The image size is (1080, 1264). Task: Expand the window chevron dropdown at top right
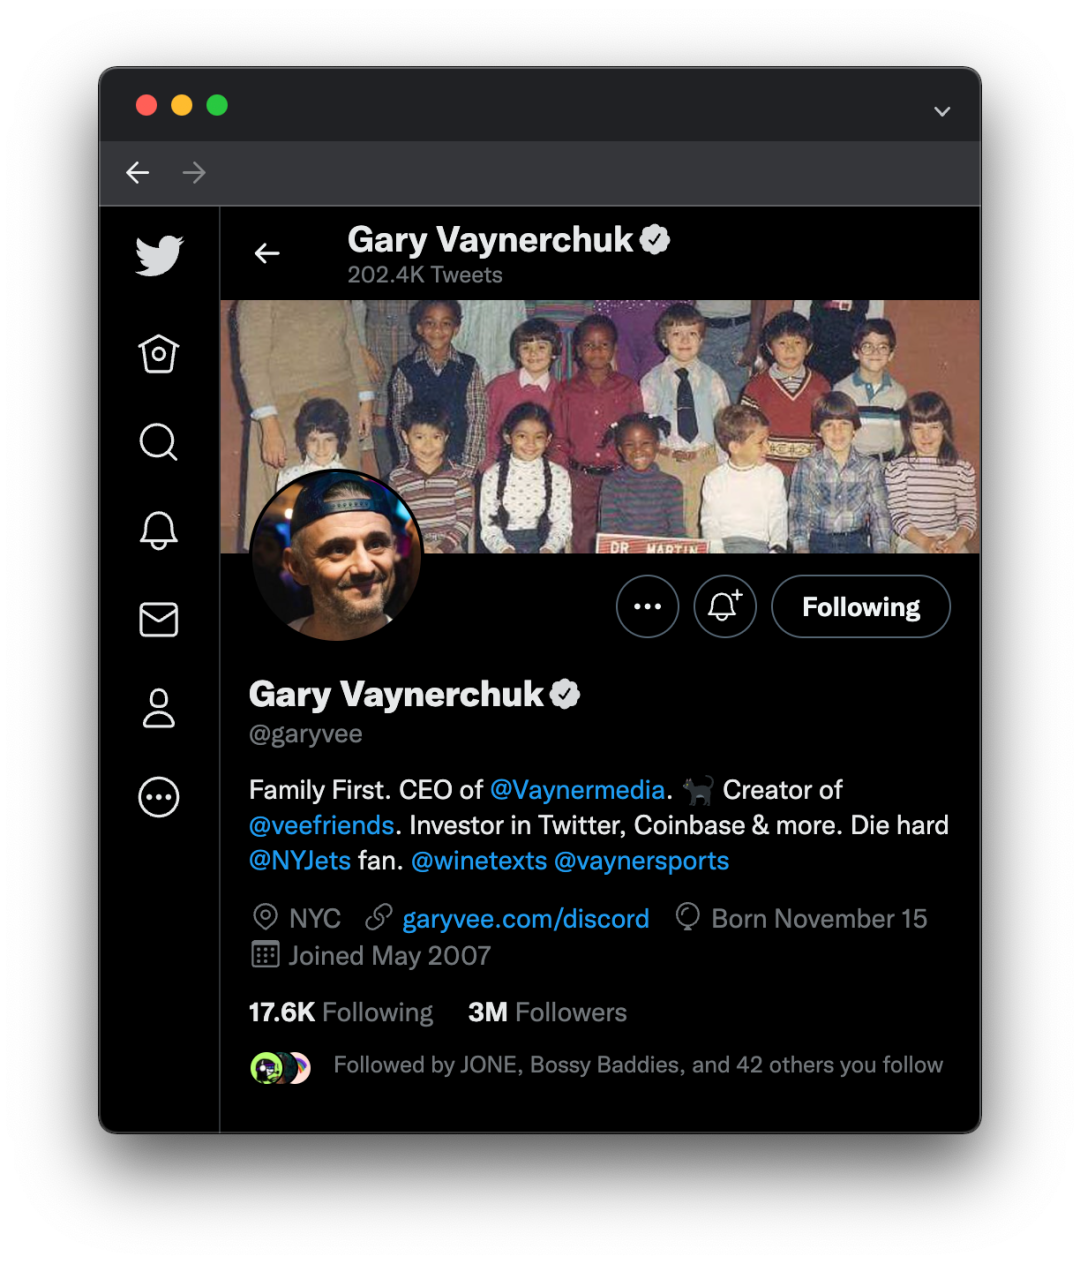click(942, 111)
